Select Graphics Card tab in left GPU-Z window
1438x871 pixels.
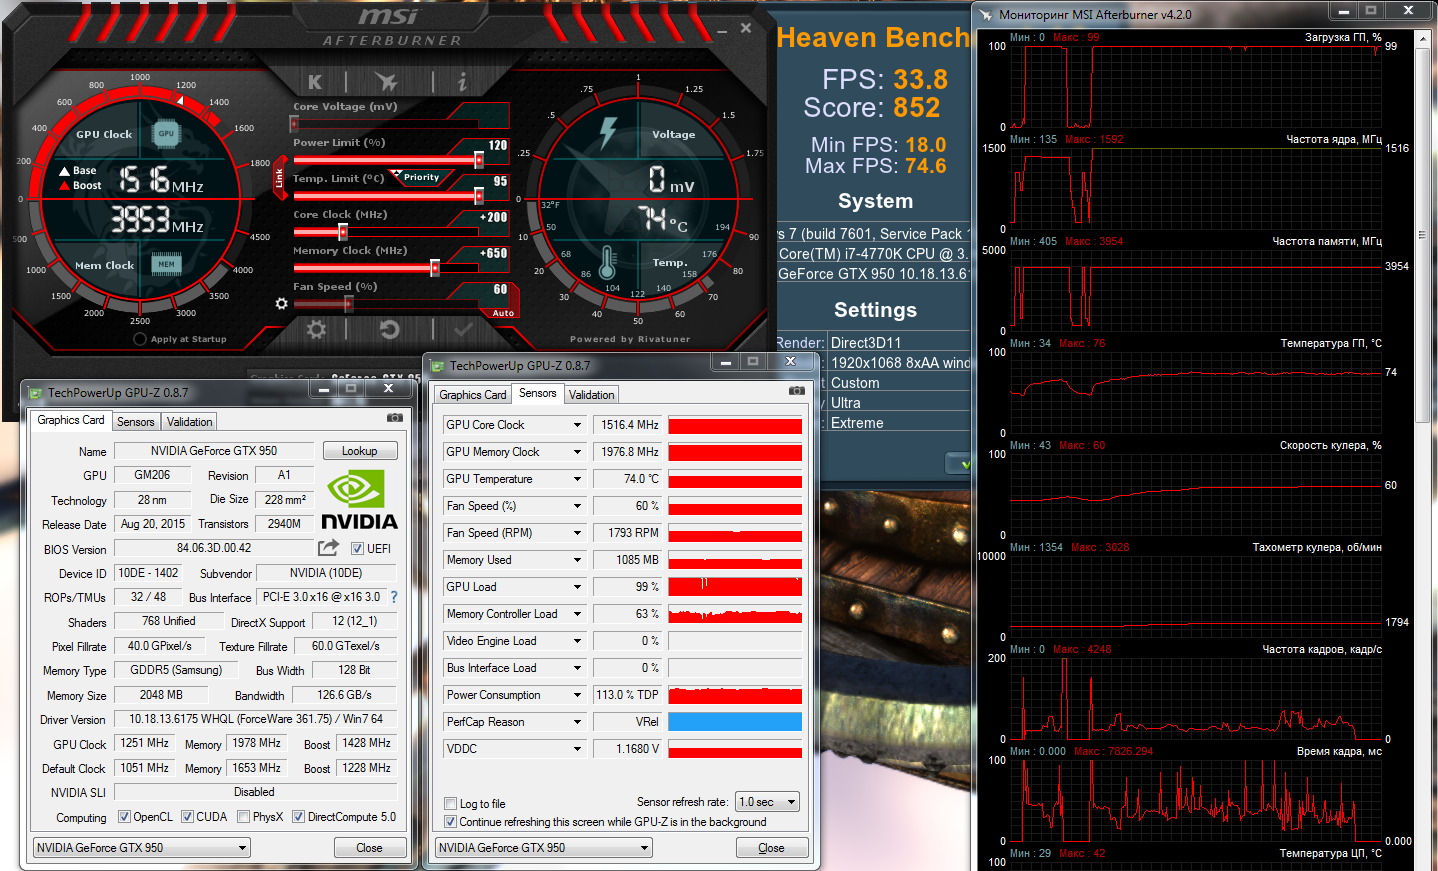(71, 420)
